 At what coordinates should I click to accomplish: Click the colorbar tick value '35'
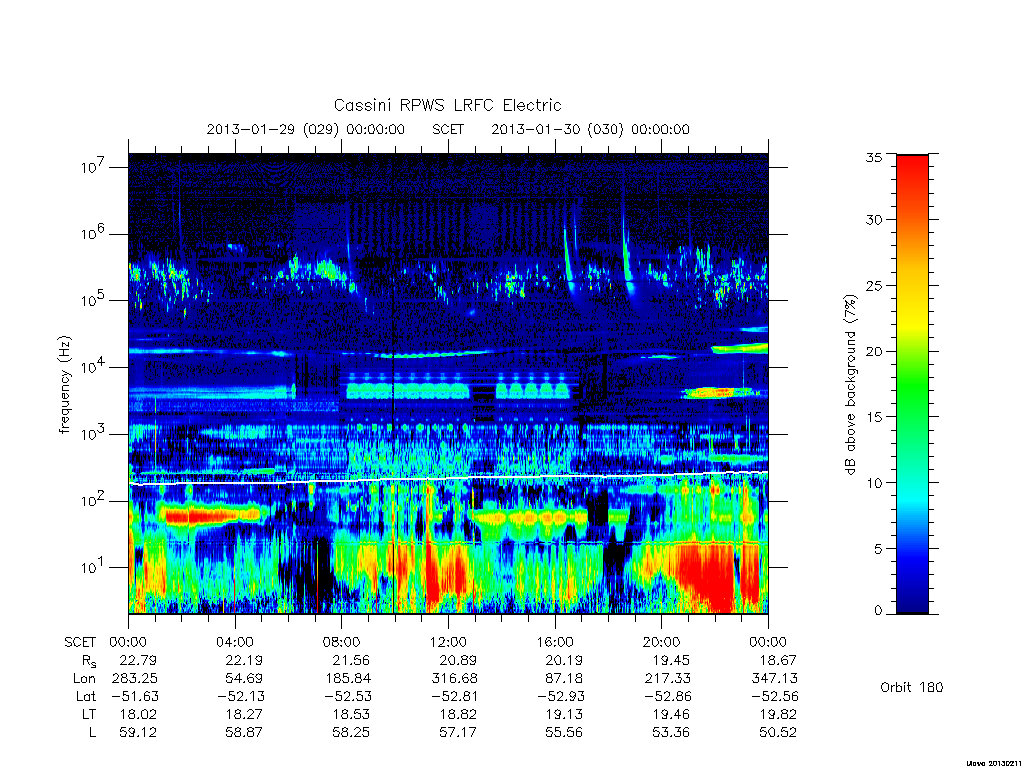(874, 157)
